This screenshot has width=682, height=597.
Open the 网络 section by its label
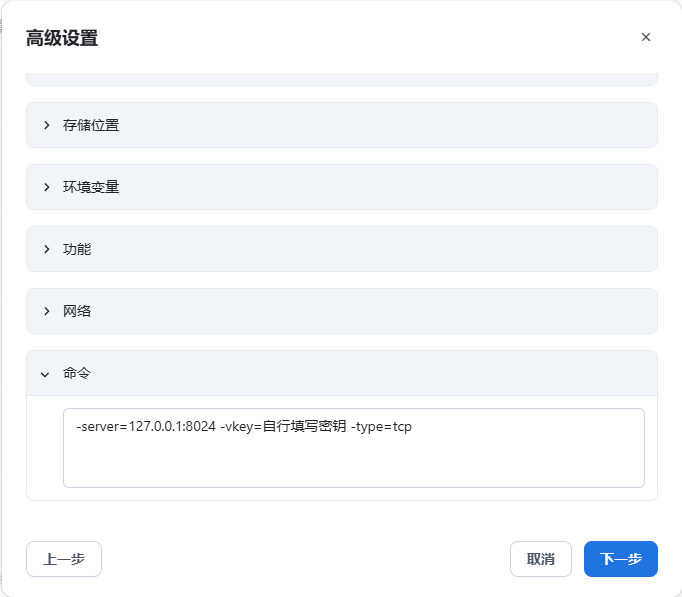(x=77, y=311)
